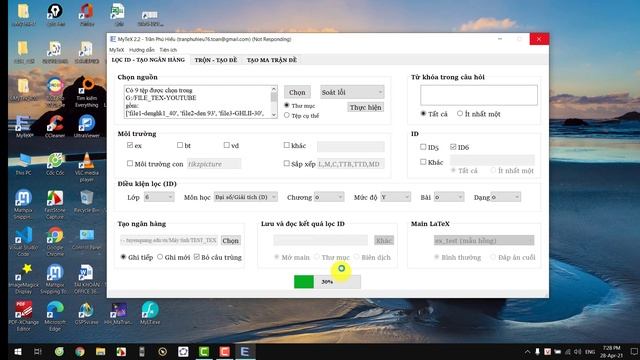
Task: Click the 'Thực hiện' button
Action: tap(365, 107)
